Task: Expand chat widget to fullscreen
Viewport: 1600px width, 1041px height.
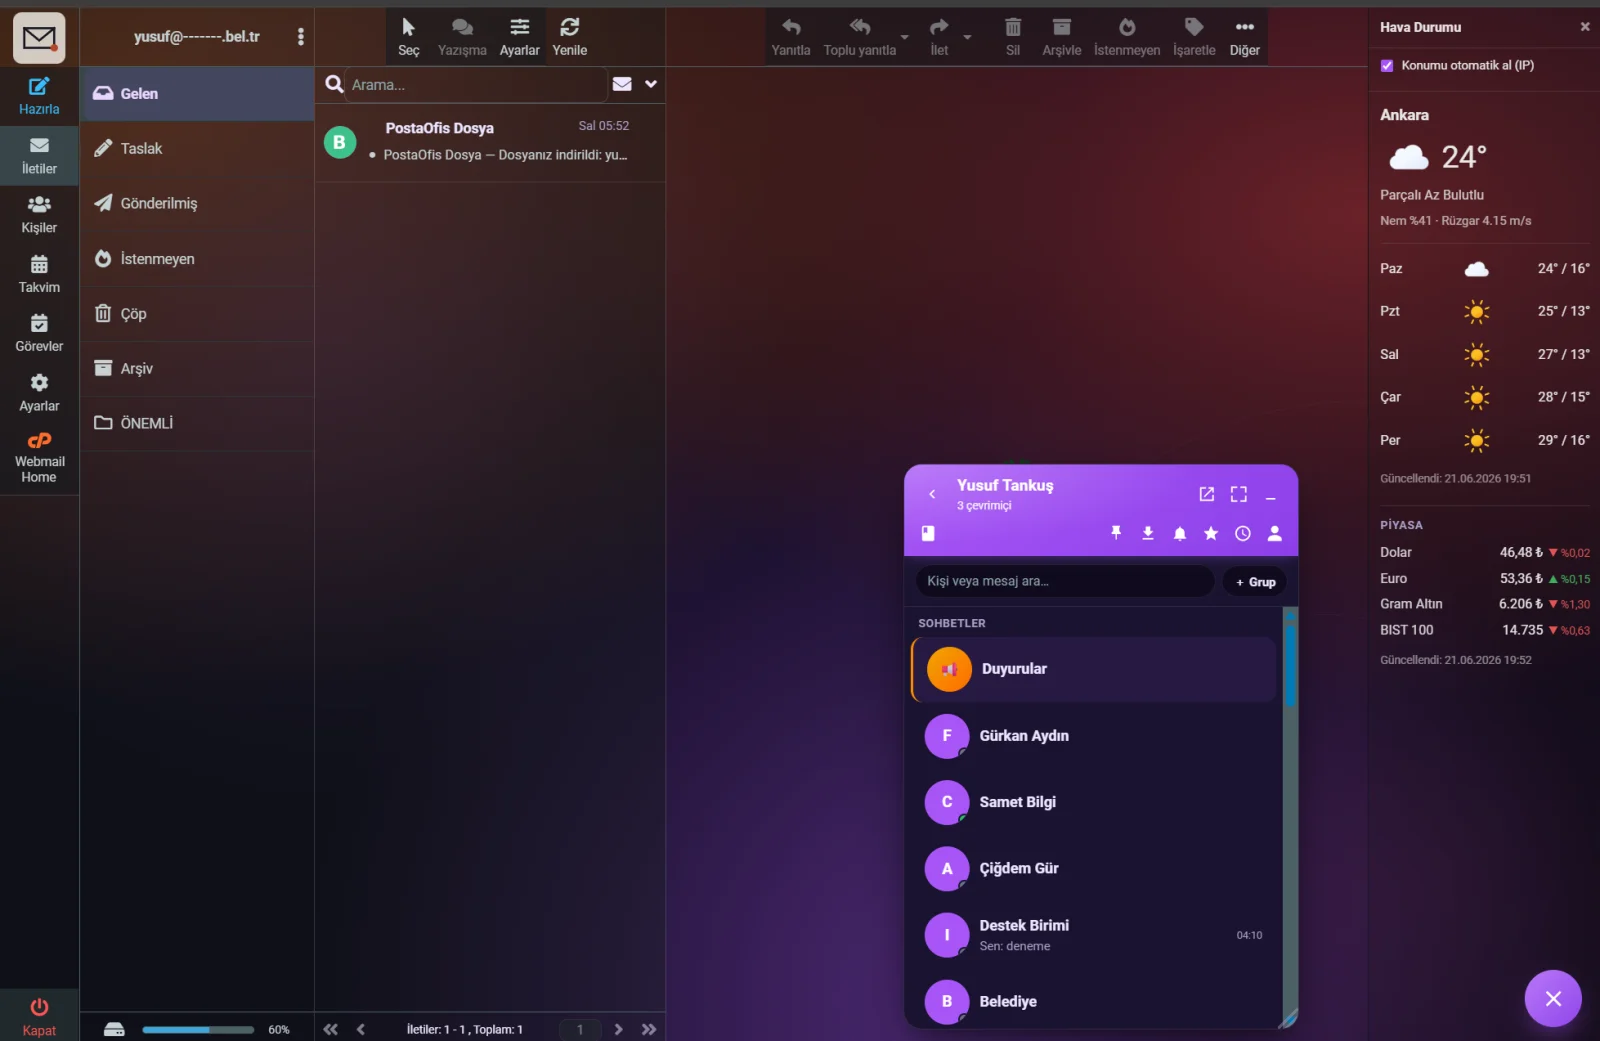Action: pos(1239,494)
